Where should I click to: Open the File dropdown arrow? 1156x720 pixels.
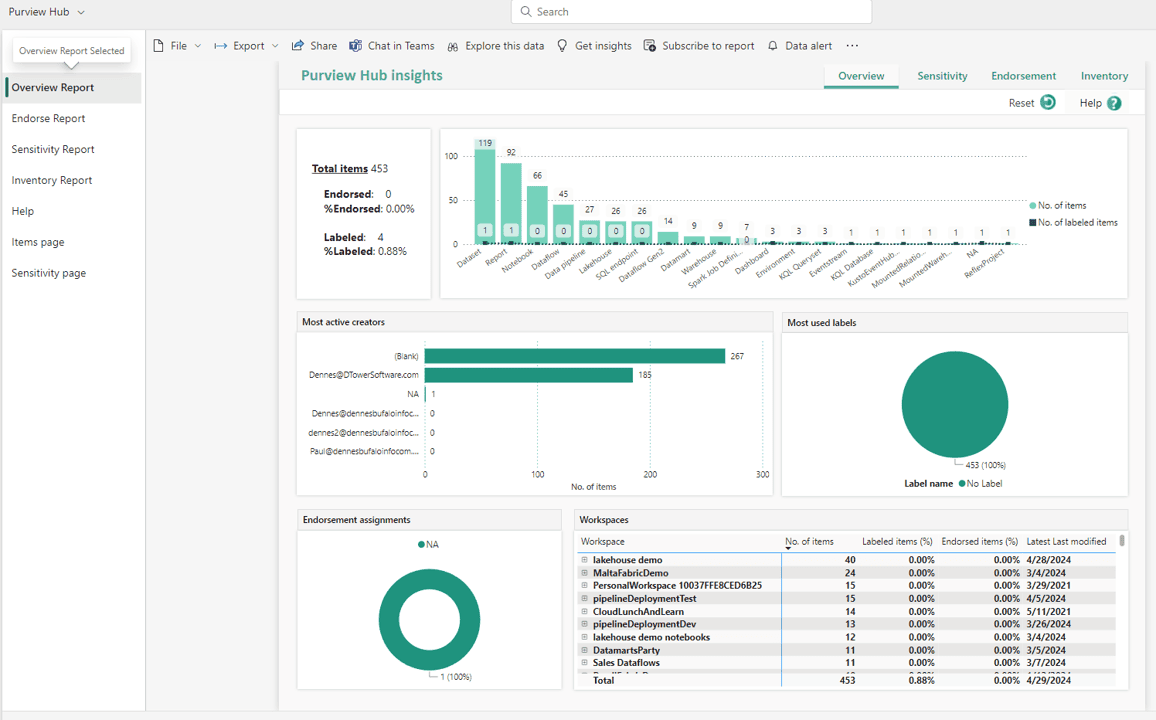pos(198,46)
